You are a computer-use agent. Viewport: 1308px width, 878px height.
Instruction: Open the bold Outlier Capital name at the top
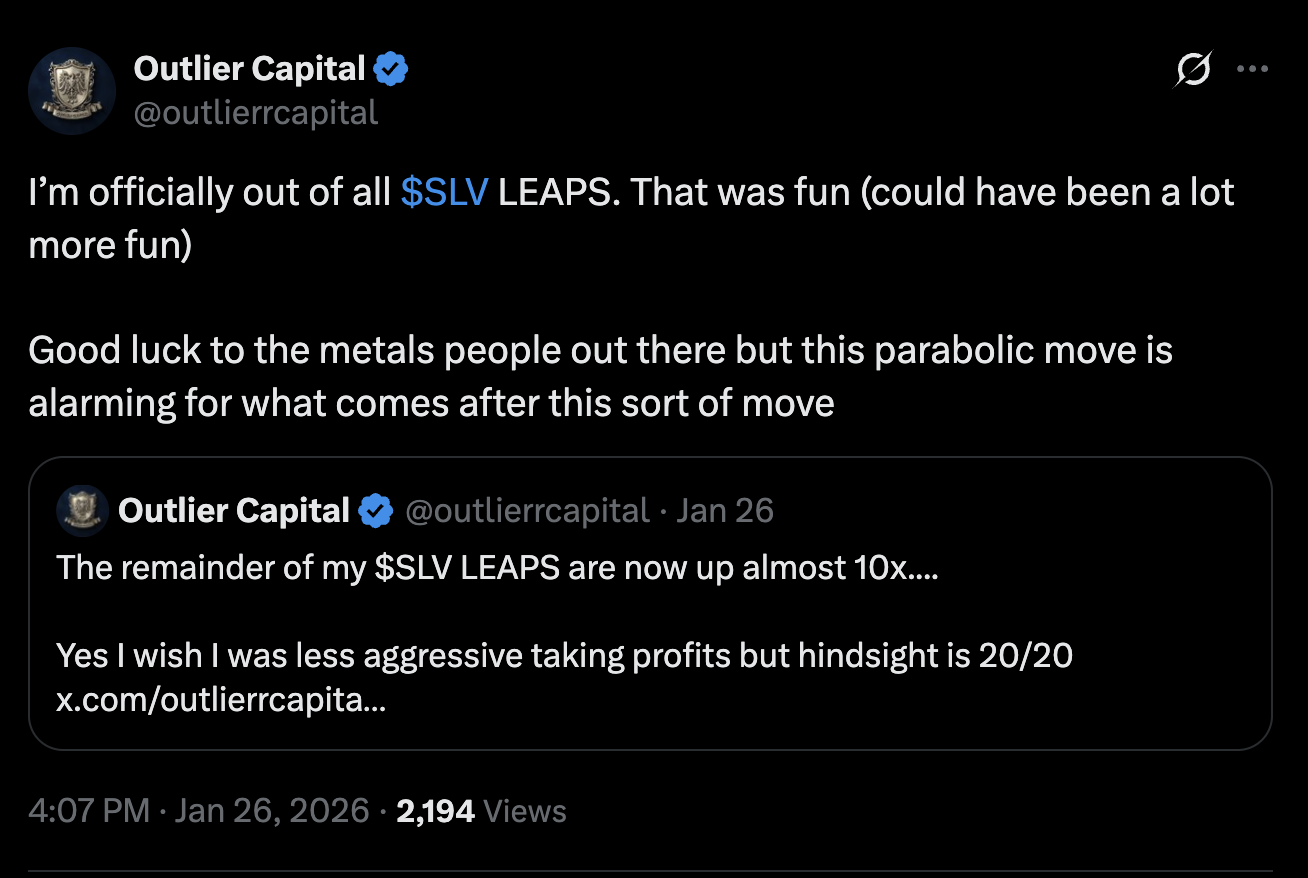249,69
